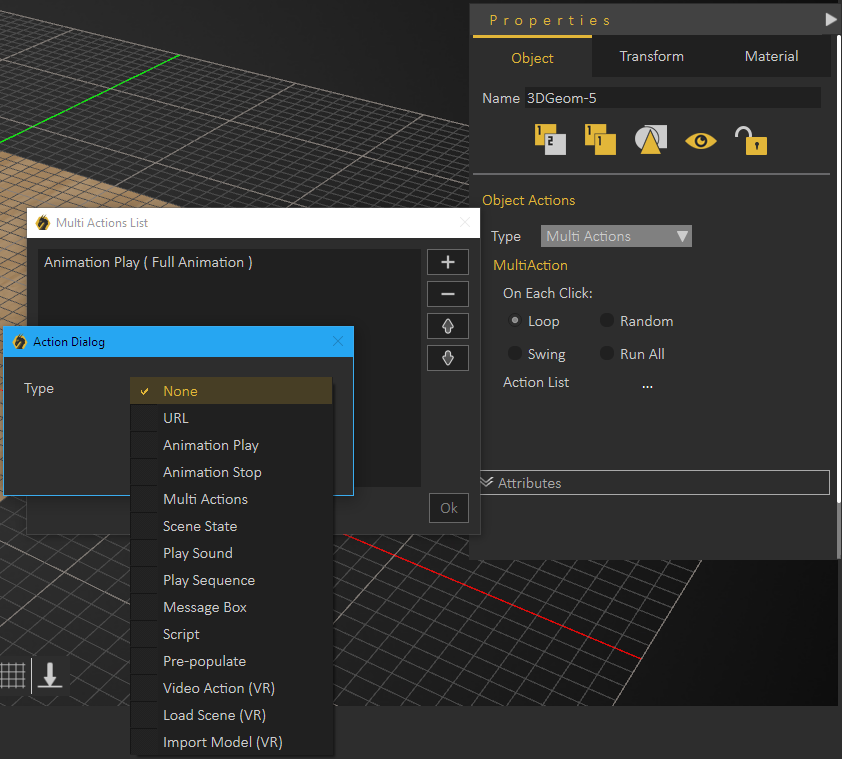Collapse Properties panel with the arrow icon
Viewport: 842px width, 759px height.
pos(830,20)
